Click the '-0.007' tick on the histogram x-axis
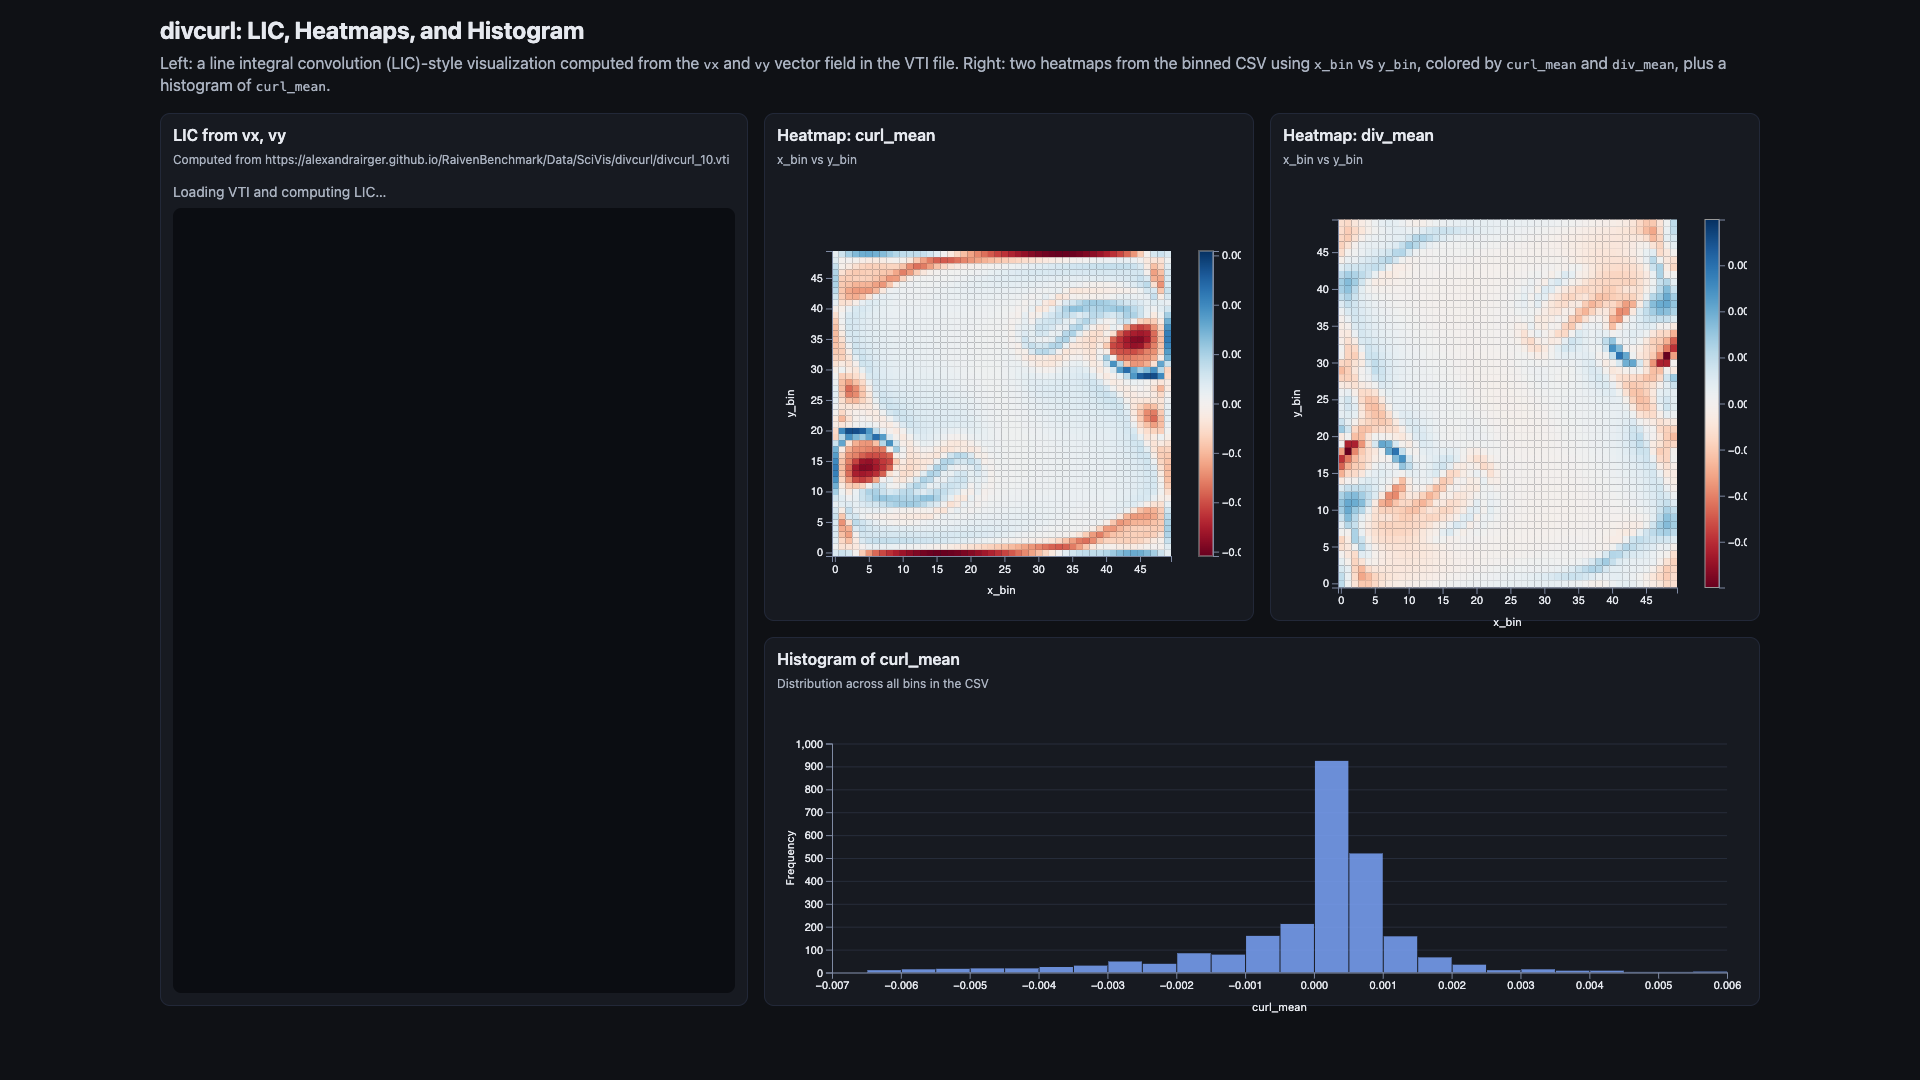The width and height of the screenshot is (1920, 1080). coord(832,985)
